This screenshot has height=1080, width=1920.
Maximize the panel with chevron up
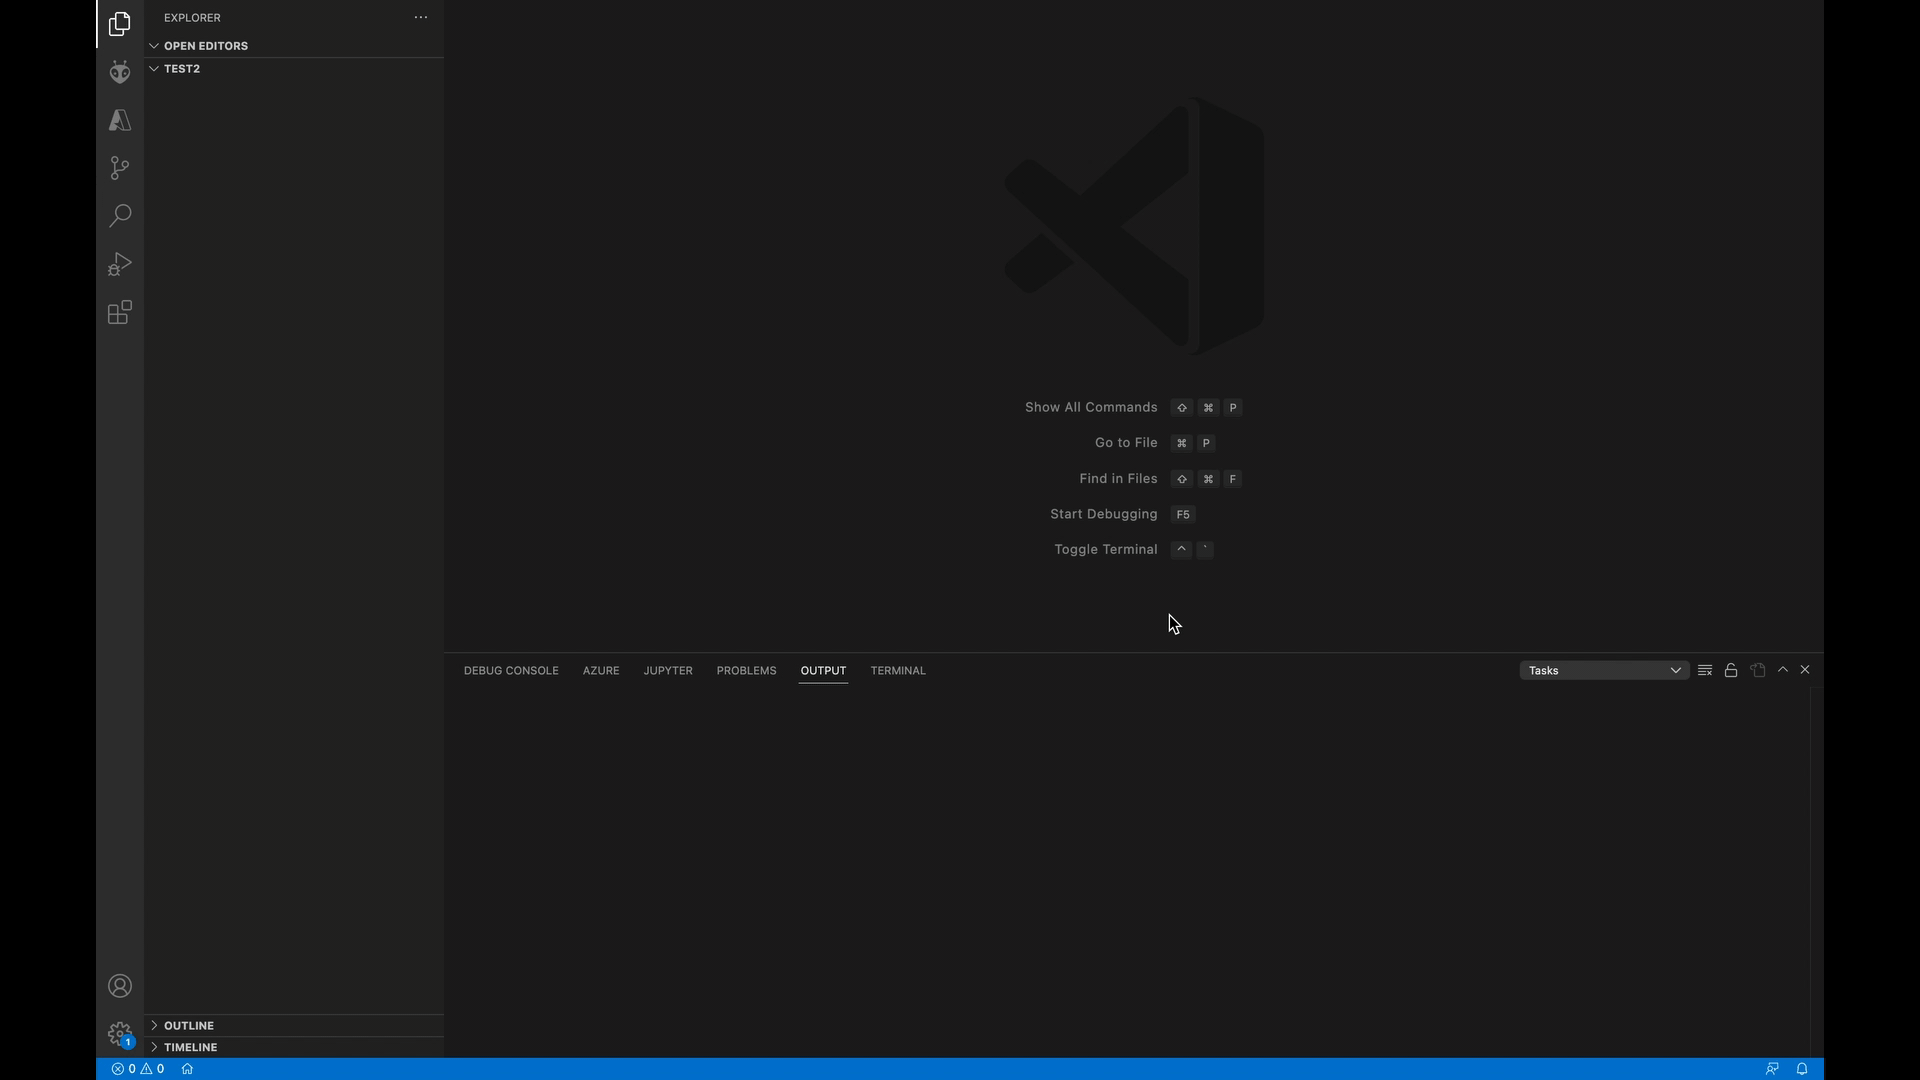click(1783, 670)
